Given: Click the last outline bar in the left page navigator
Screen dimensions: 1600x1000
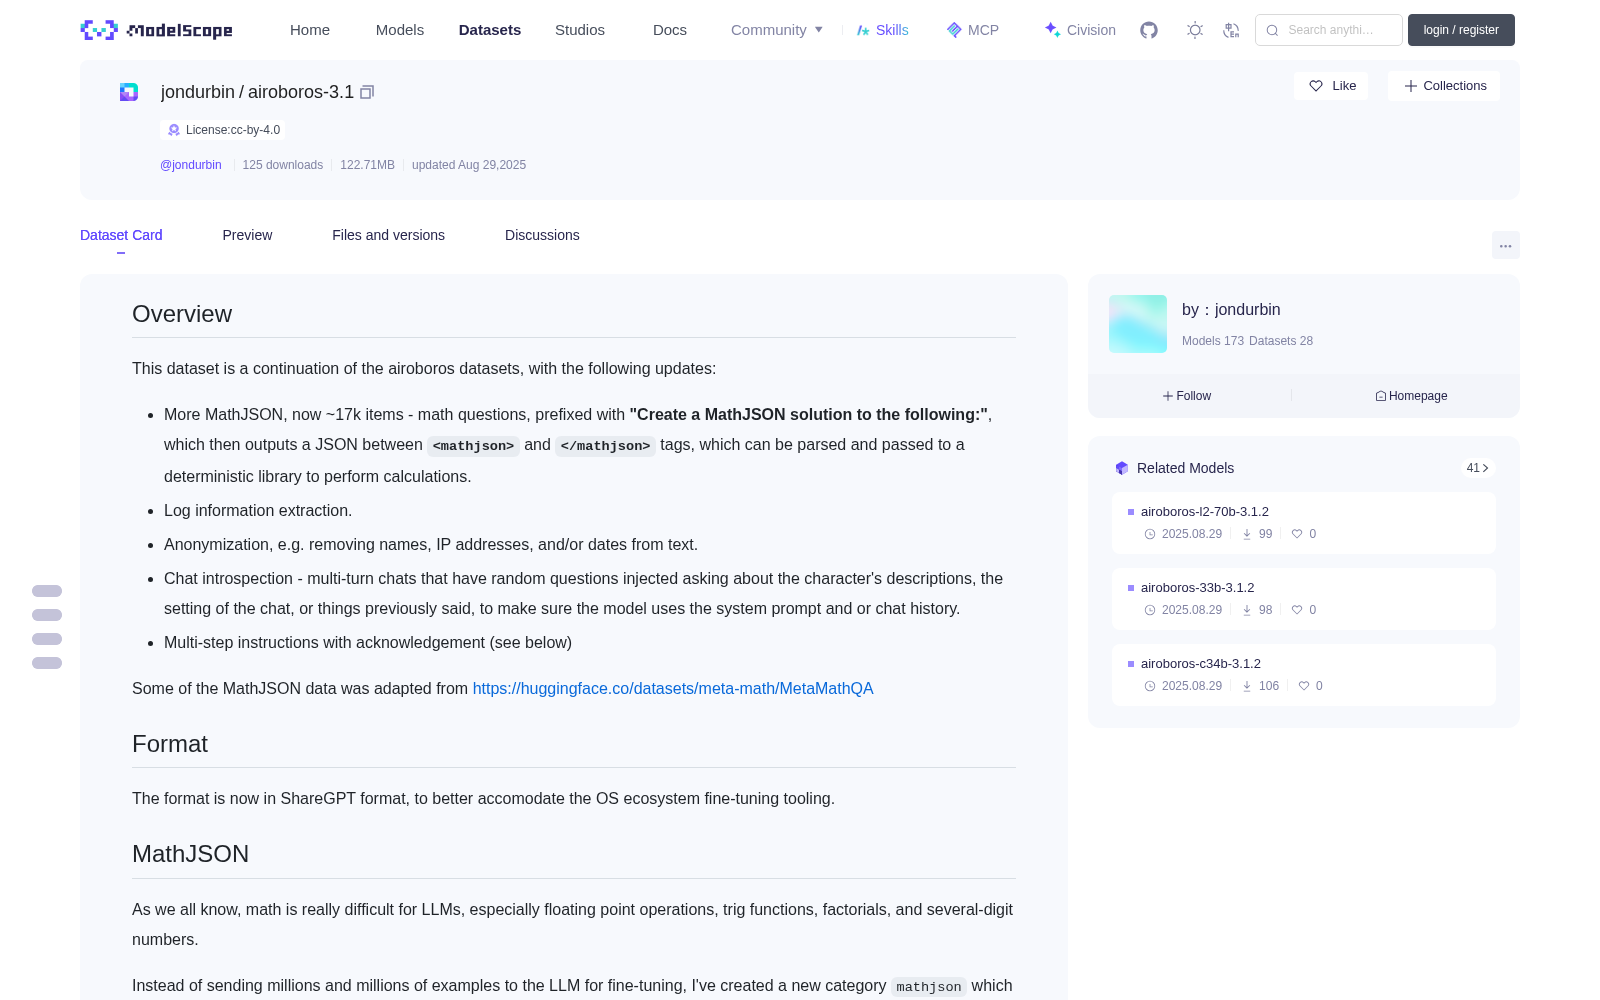Looking at the screenshot, I should coord(47,663).
